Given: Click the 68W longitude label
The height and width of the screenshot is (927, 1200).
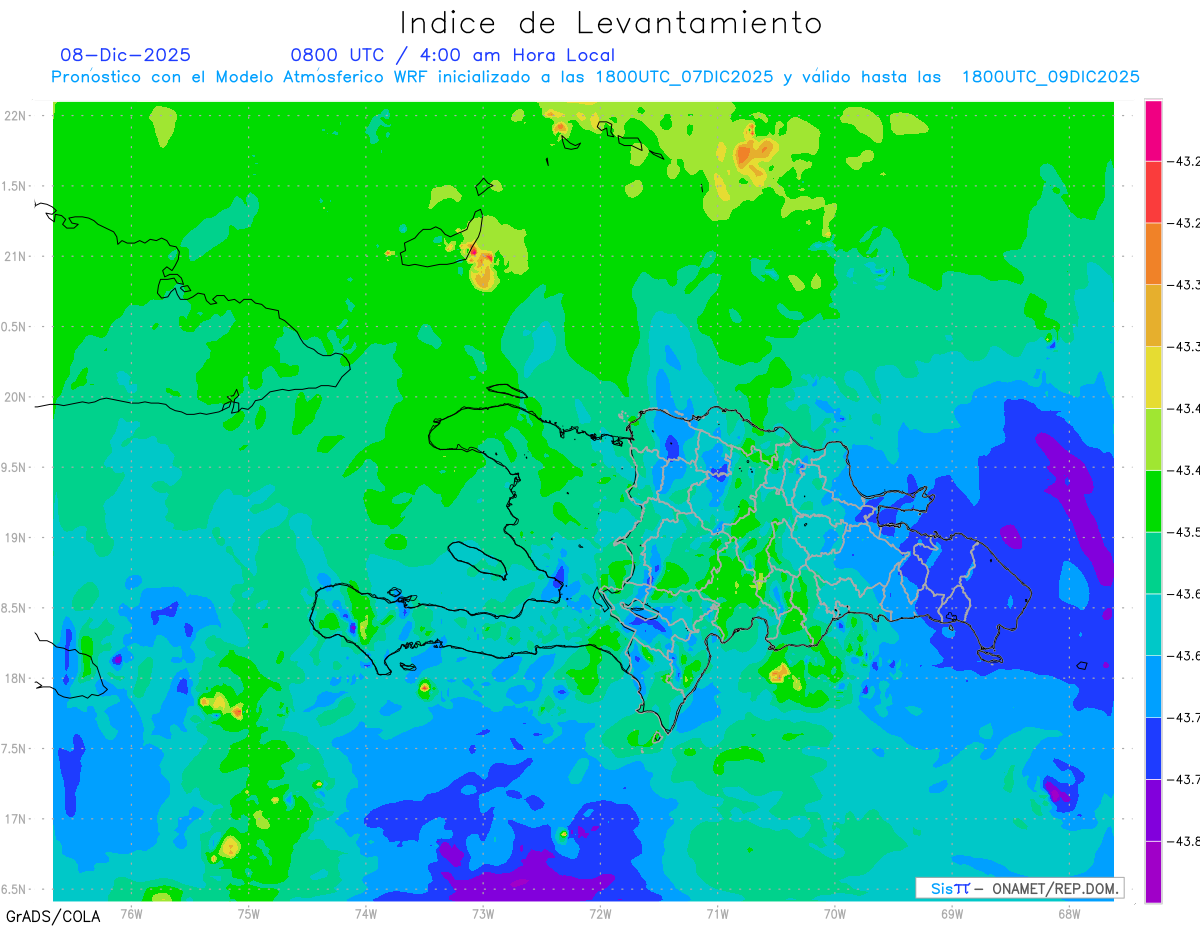Looking at the screenshot, I should tap(1069, 913).
